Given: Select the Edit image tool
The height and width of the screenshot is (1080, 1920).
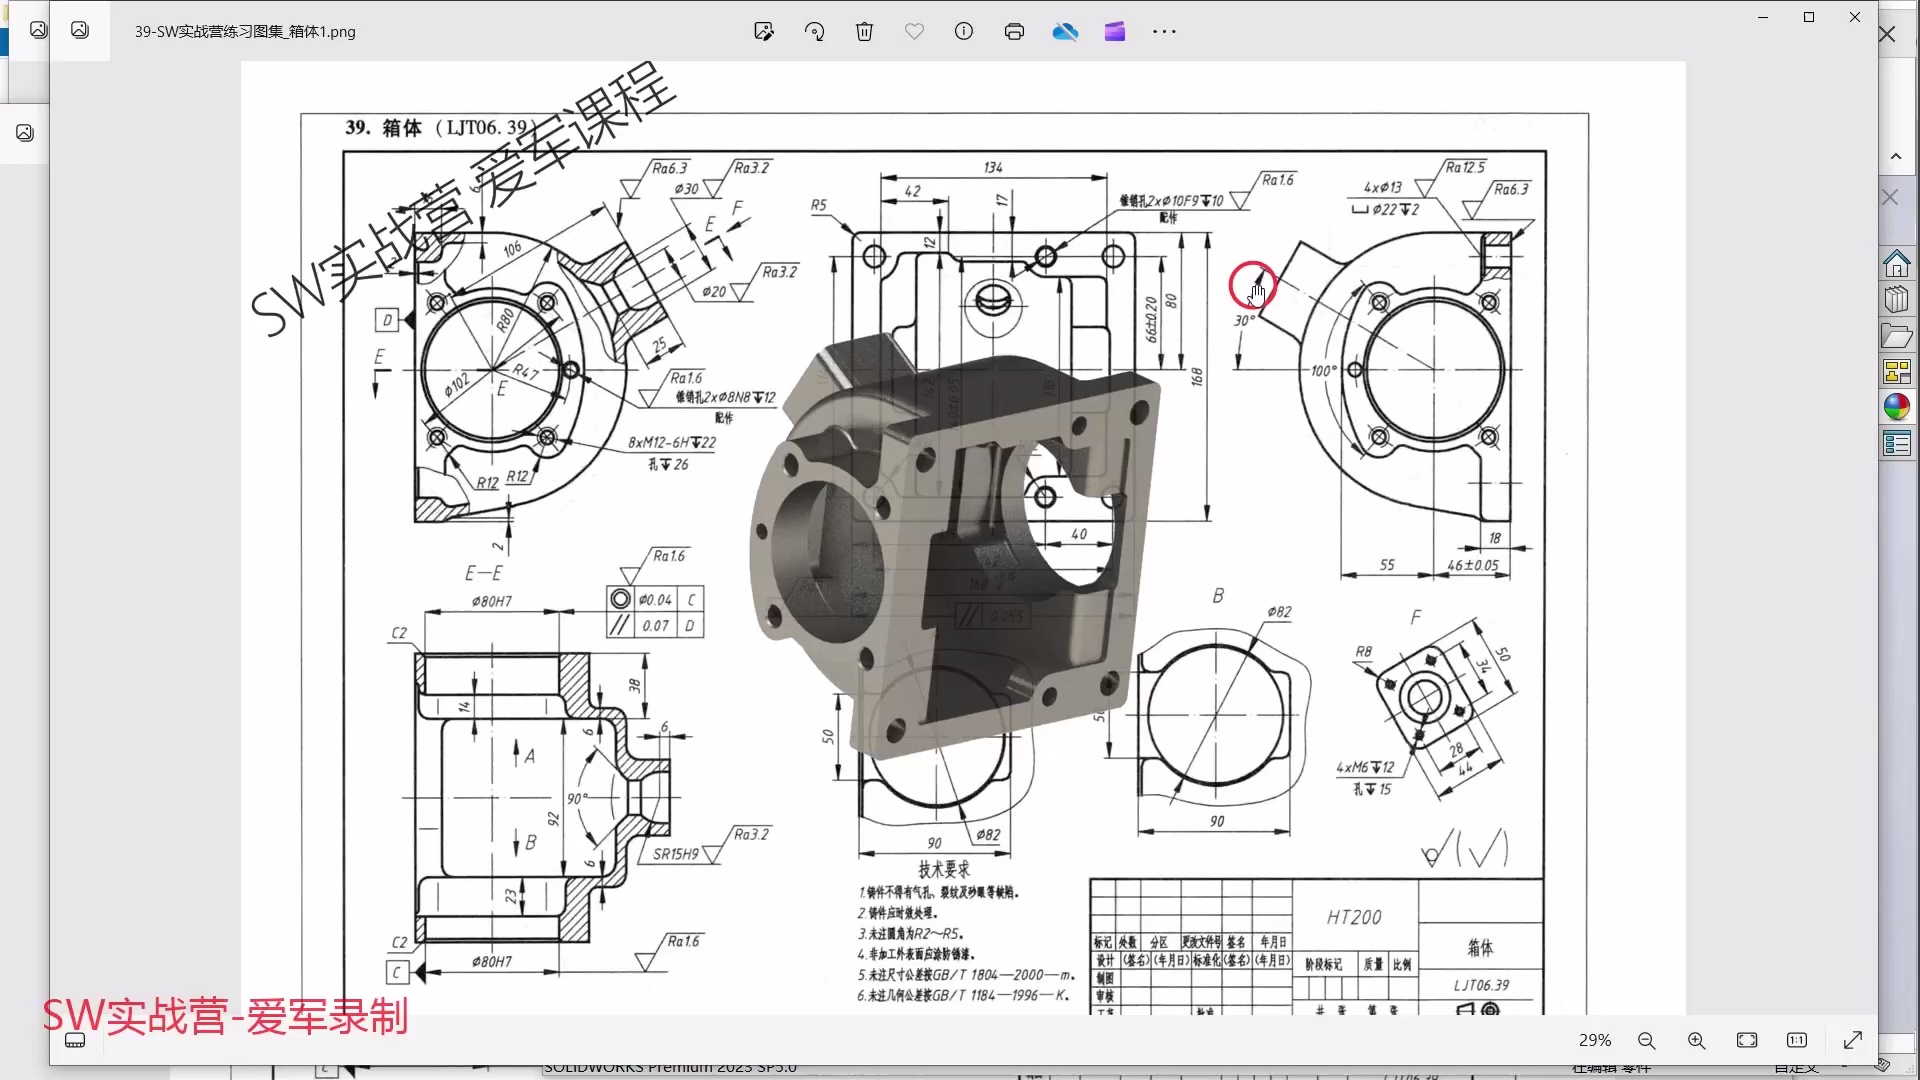Looking at the screenshot, I should point(765,31).
